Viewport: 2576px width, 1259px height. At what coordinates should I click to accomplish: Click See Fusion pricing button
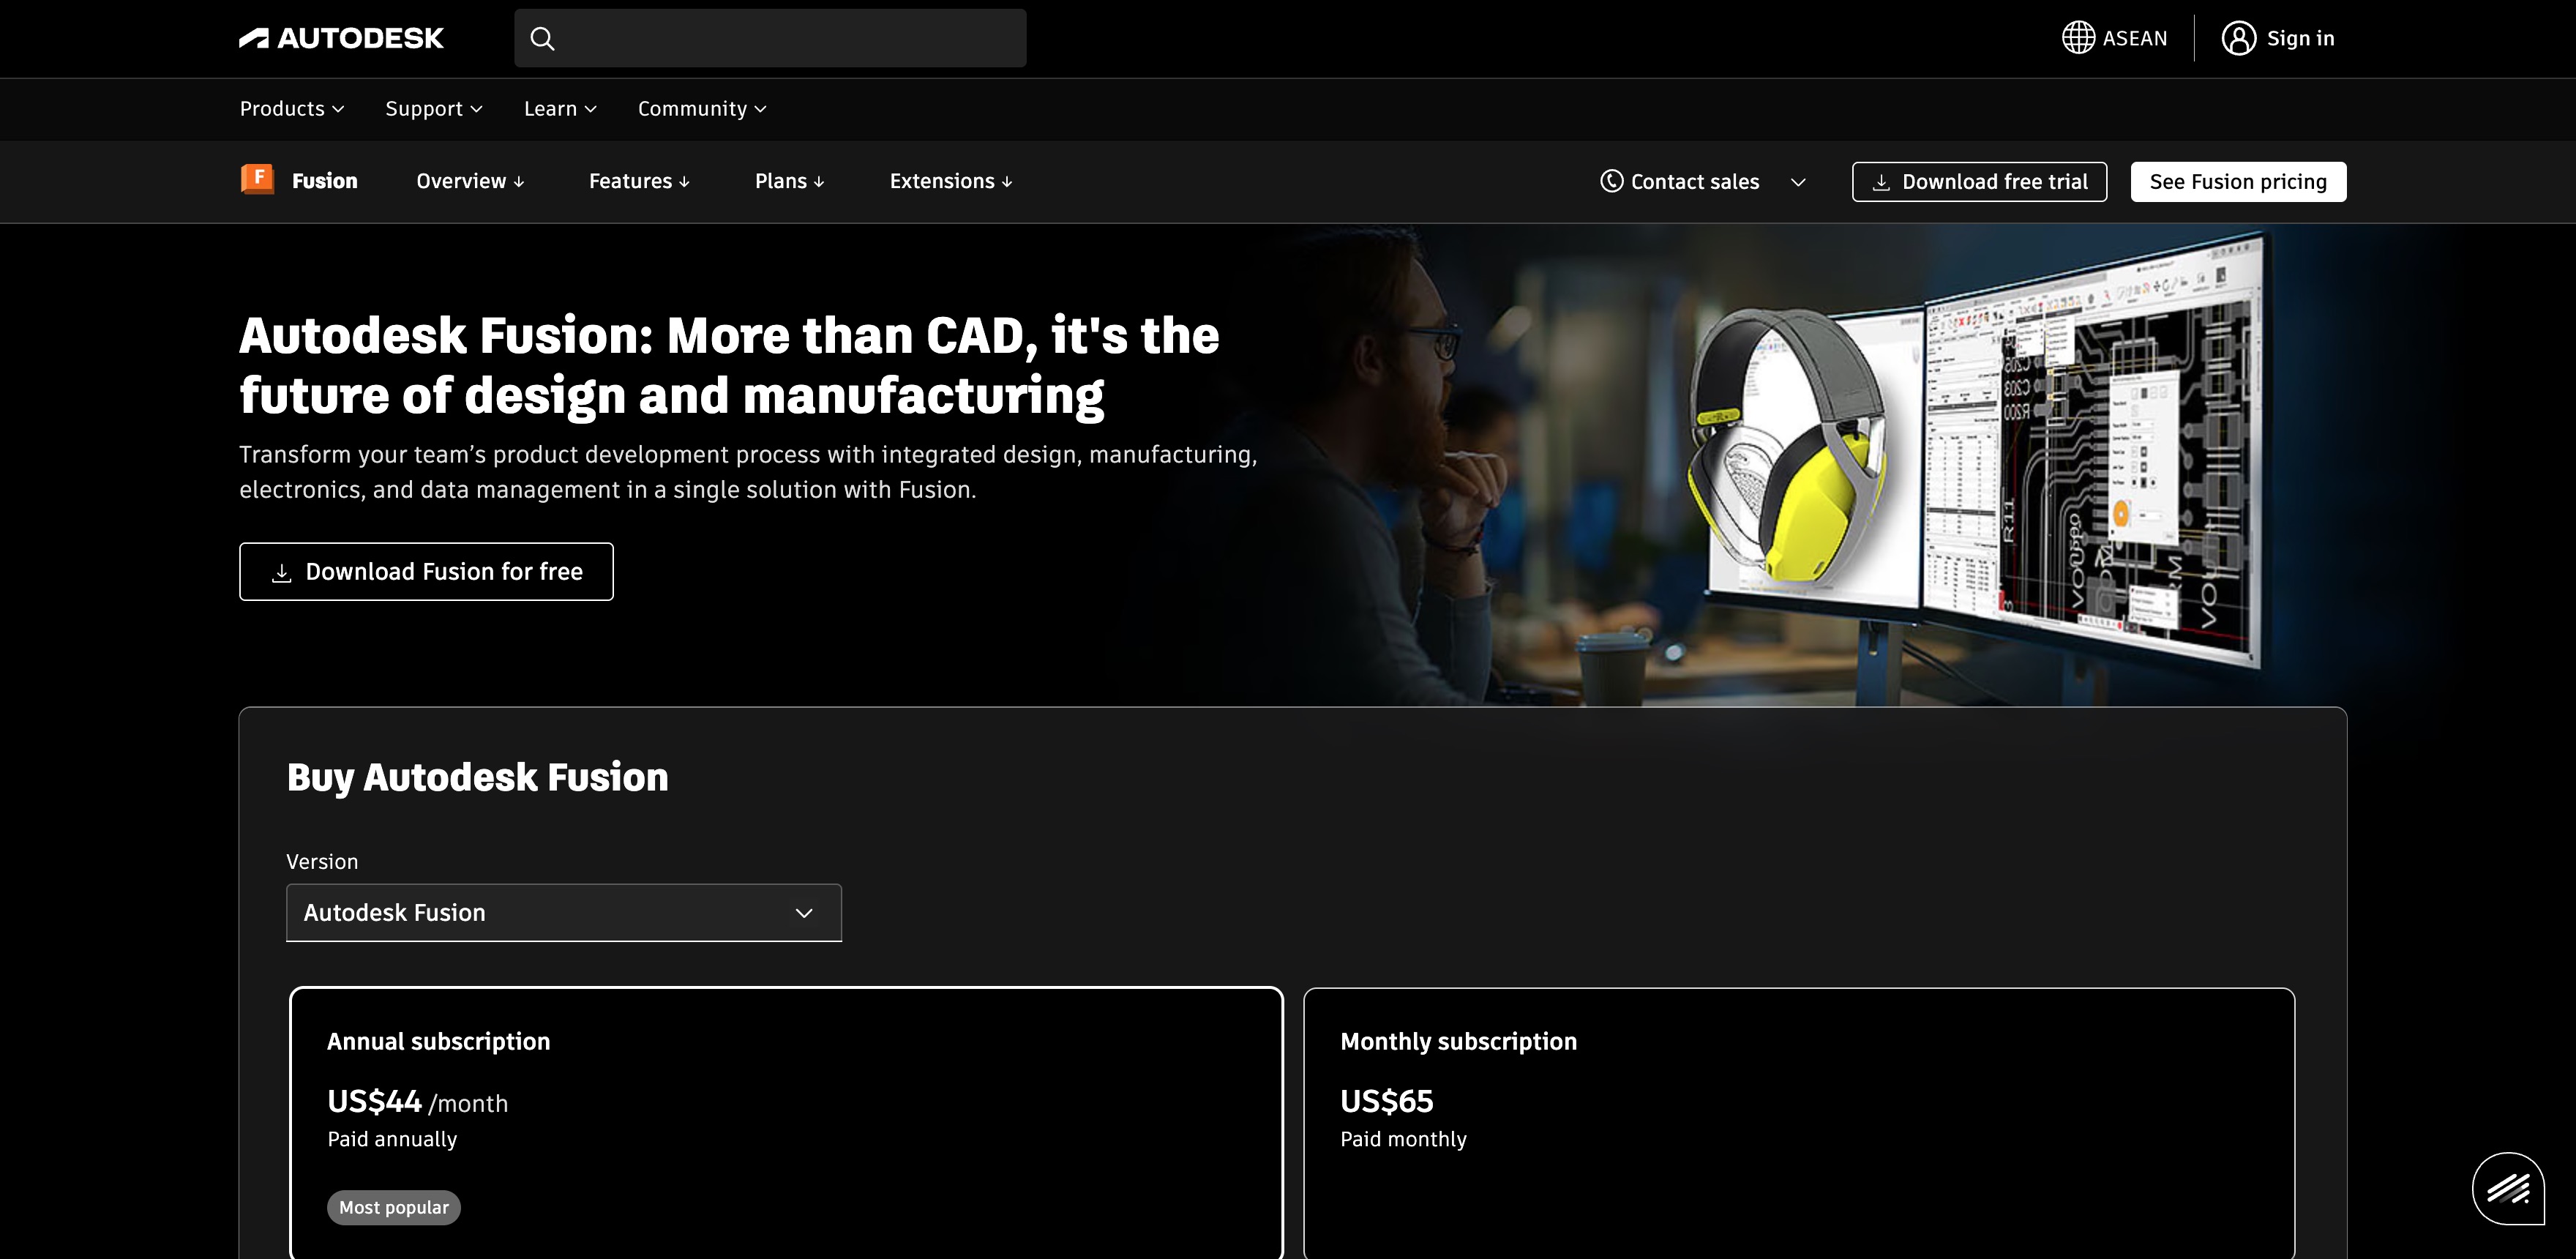click(x=2238, y=181)
